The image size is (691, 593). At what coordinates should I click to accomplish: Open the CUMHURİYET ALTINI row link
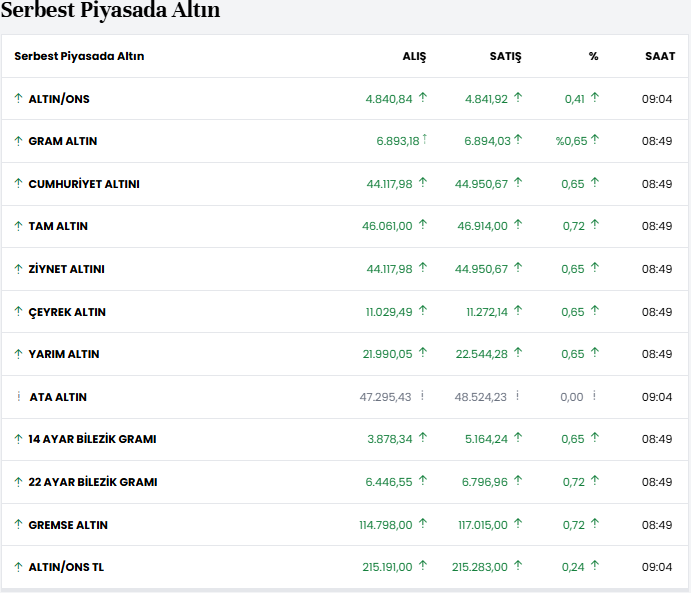[x=84, y=184]
